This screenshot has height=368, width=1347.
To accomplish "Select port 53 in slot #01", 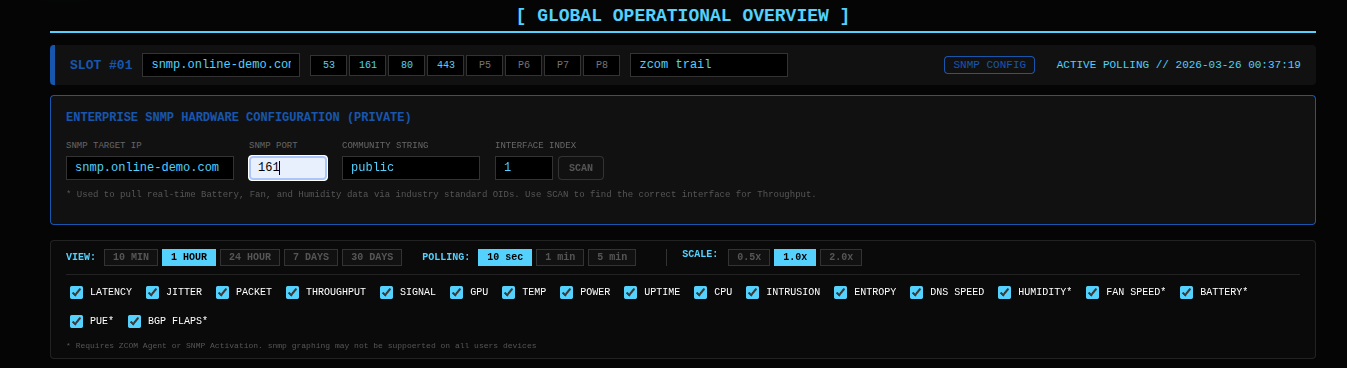I will tap(329, 65).
